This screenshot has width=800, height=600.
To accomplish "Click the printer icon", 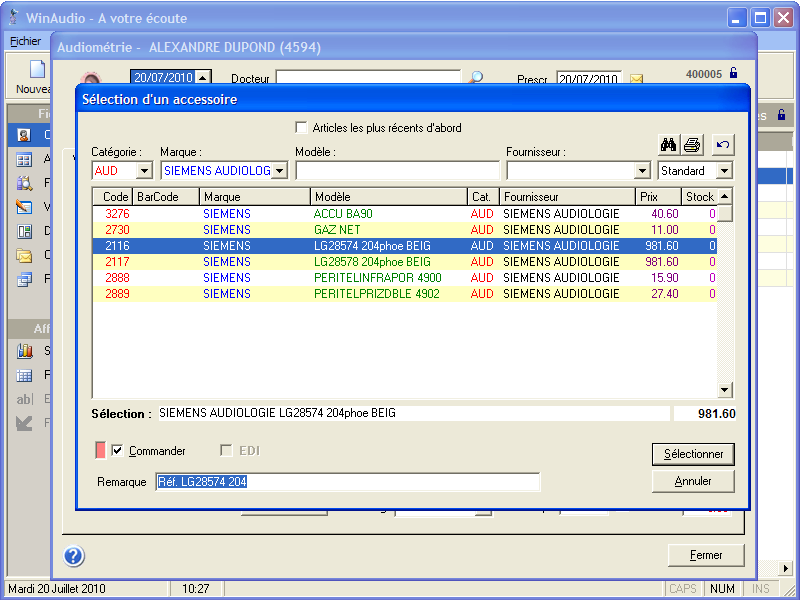I will coord(692,145).
